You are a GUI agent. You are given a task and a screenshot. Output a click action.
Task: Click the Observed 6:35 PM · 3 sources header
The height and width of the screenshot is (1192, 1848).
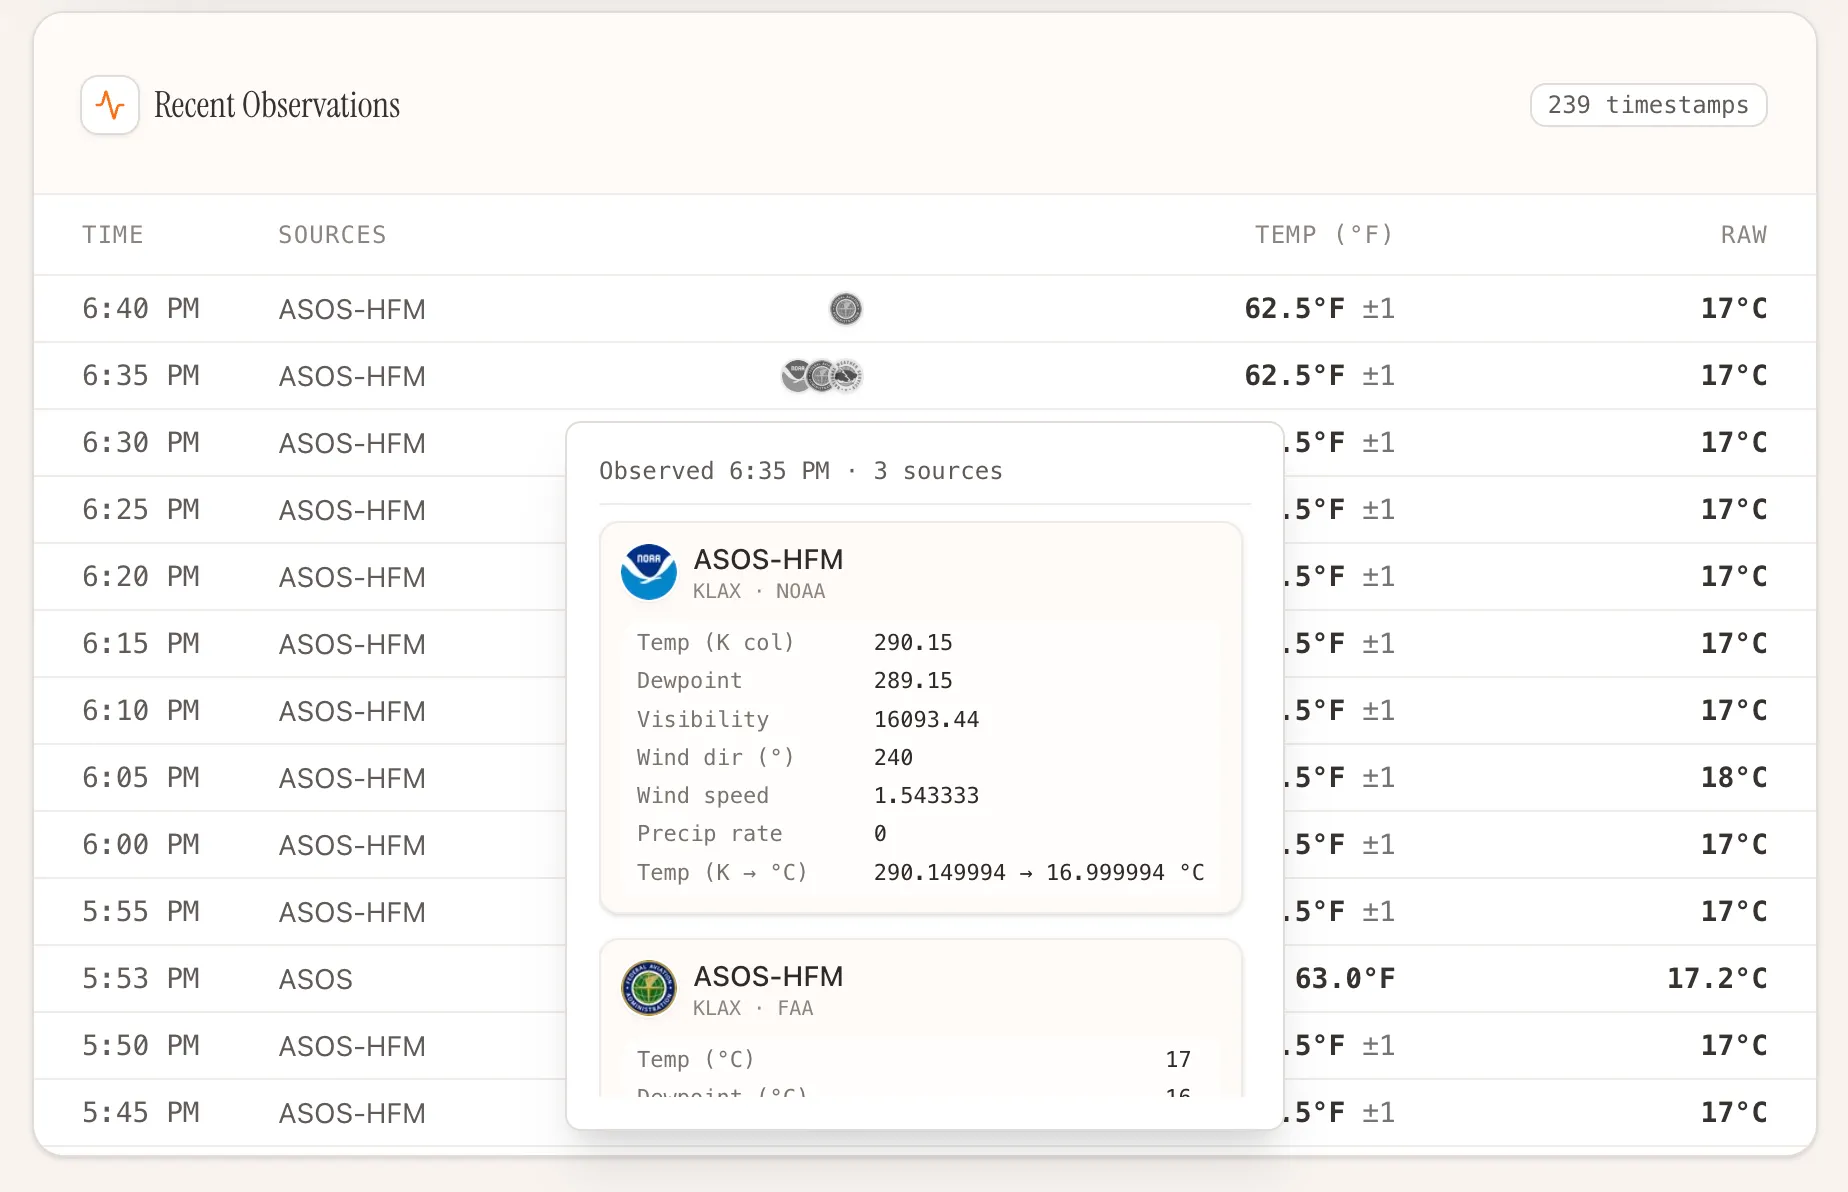[x=800, y=470]
